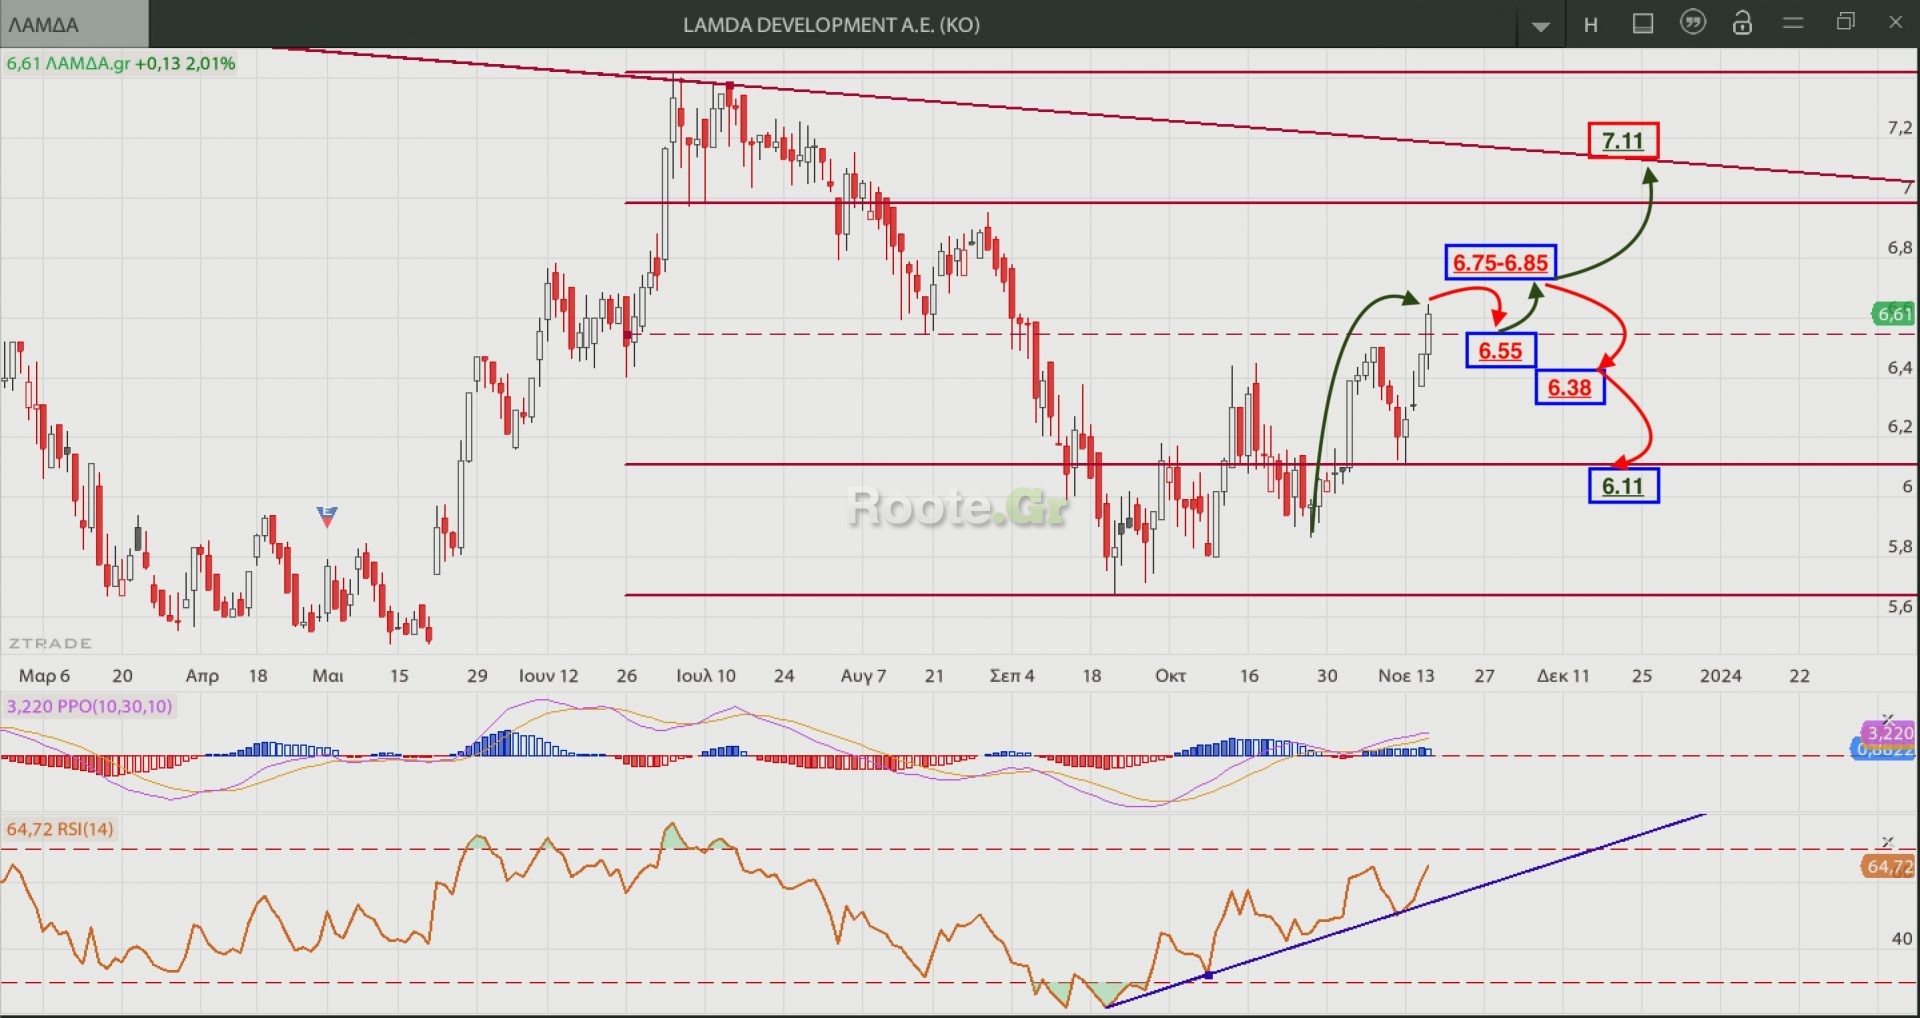Toggle the chart padlock icon
The width and height of the screenshot is (1920, 1018).
[x=1742, y=24]
